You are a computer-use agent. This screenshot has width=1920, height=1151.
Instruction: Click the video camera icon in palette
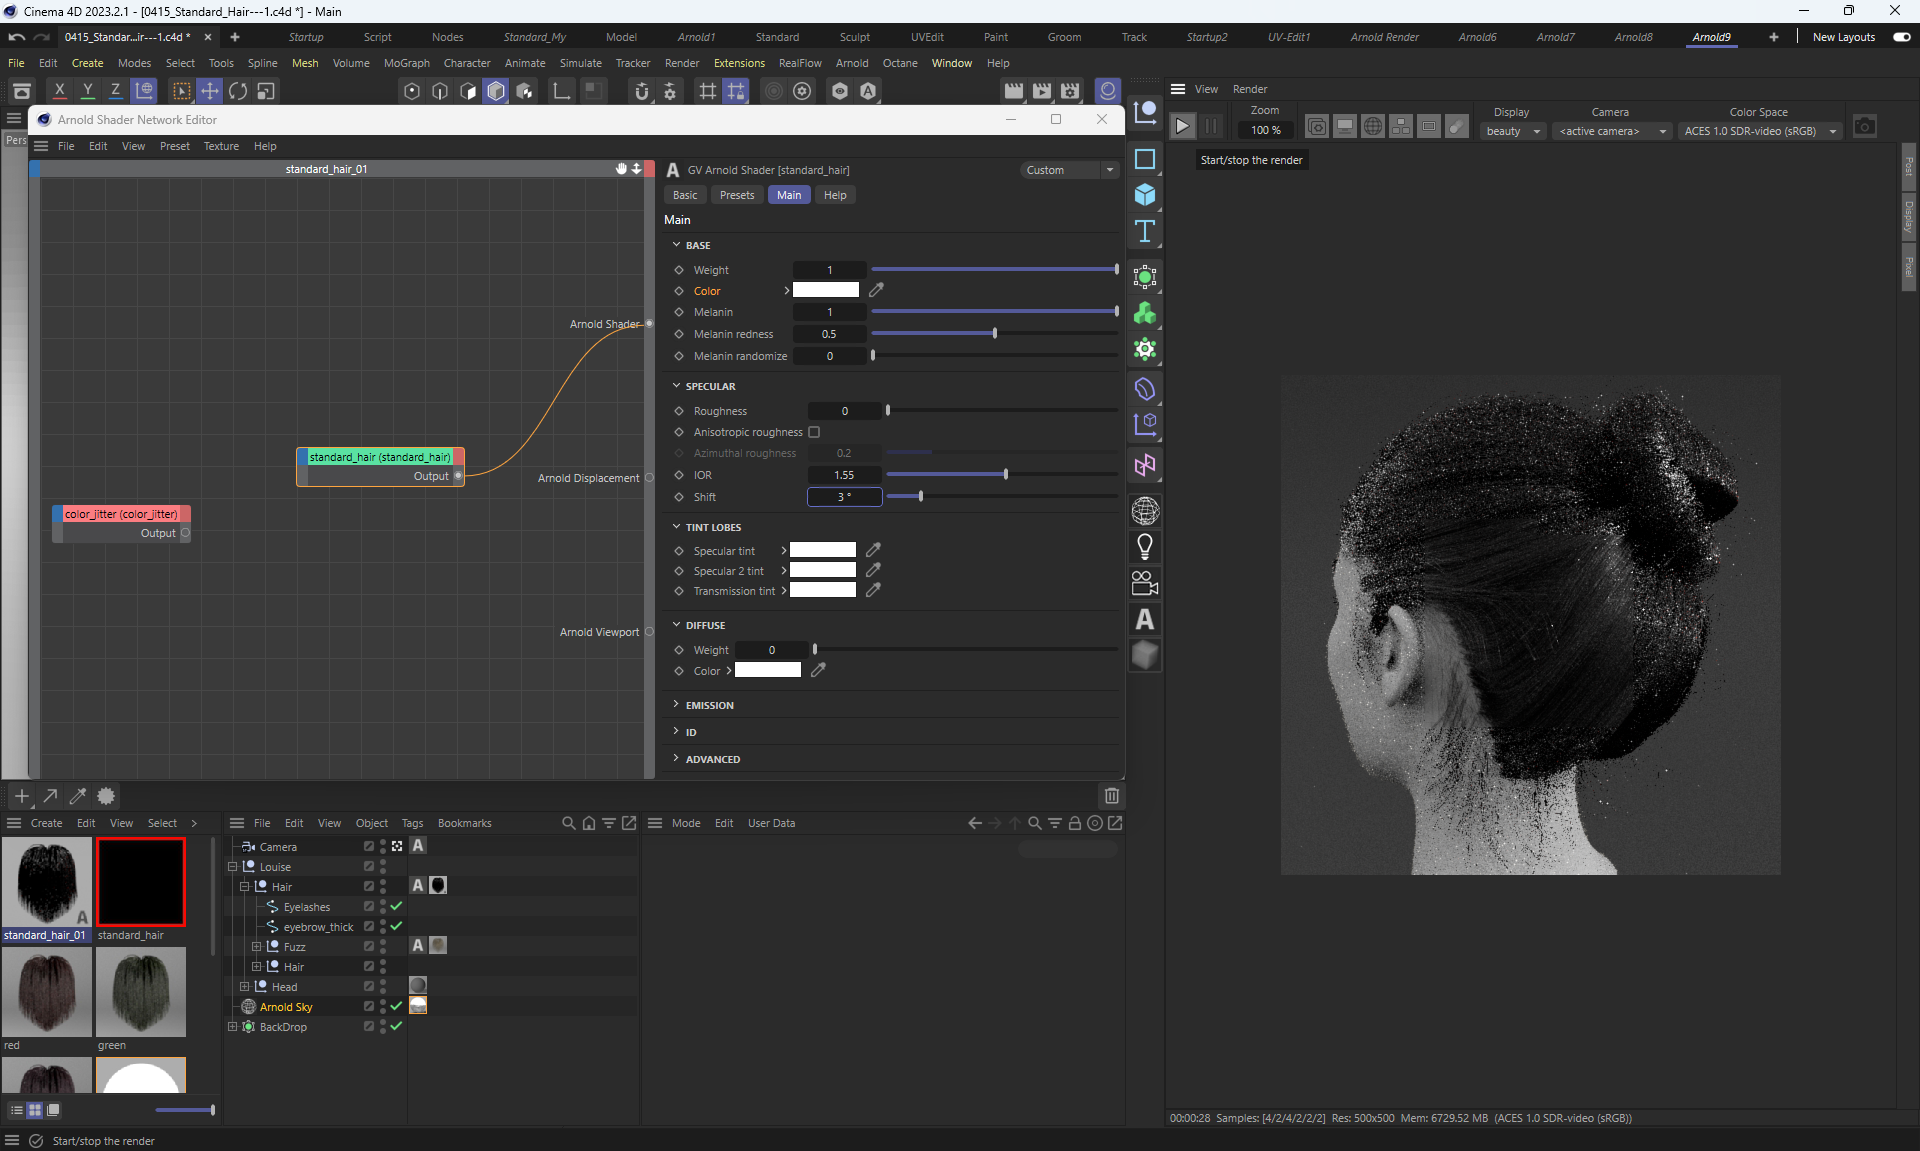tap(1145, 582)
